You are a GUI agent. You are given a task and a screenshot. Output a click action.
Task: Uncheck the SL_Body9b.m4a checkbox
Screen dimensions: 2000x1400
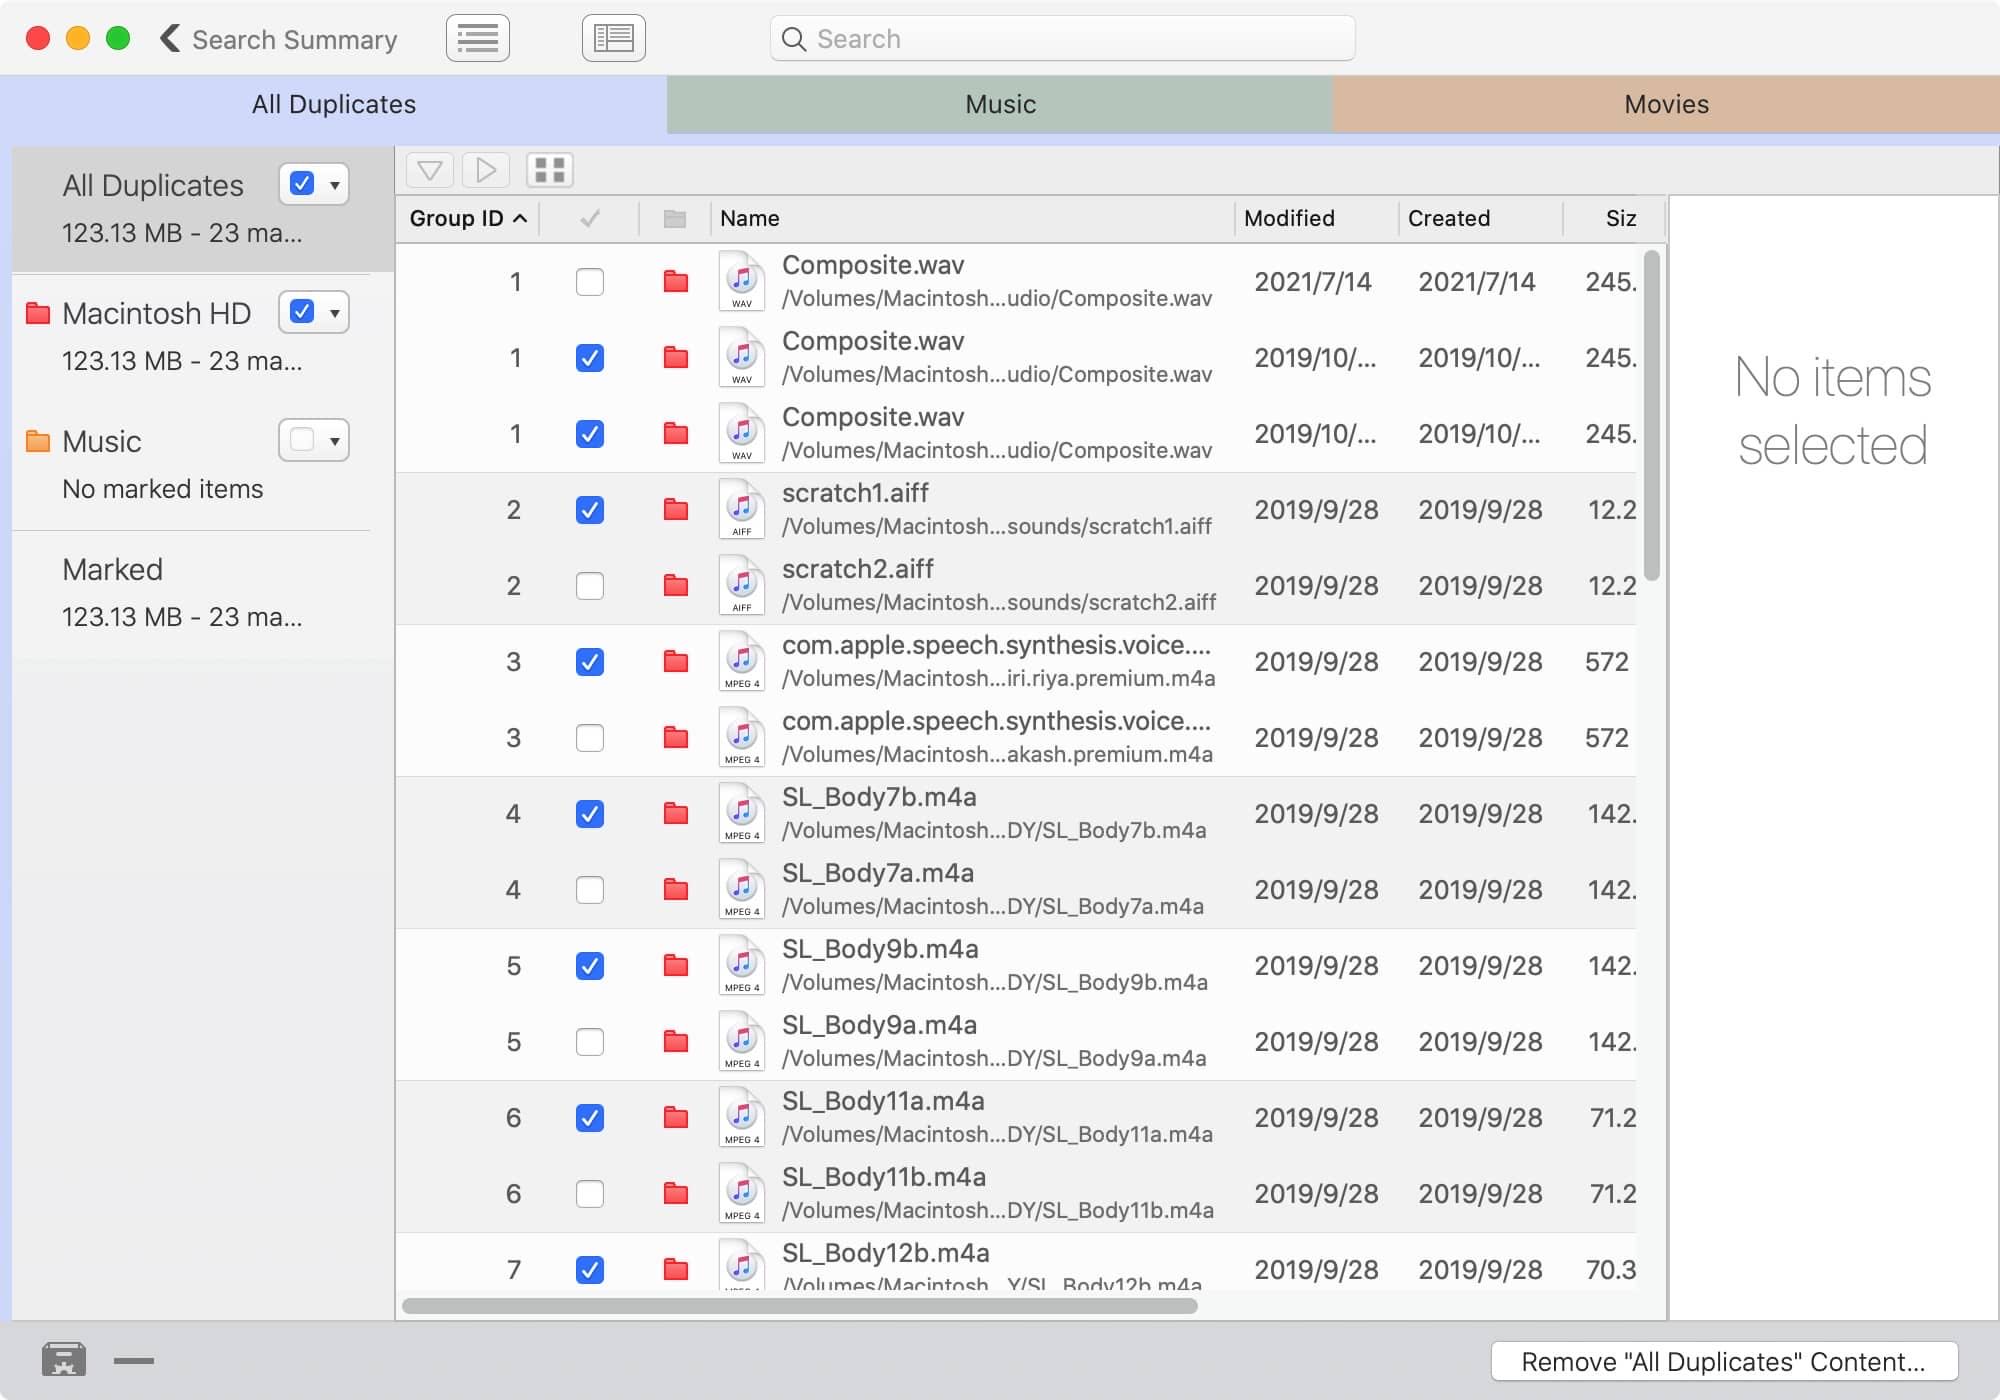click(590, 966)
